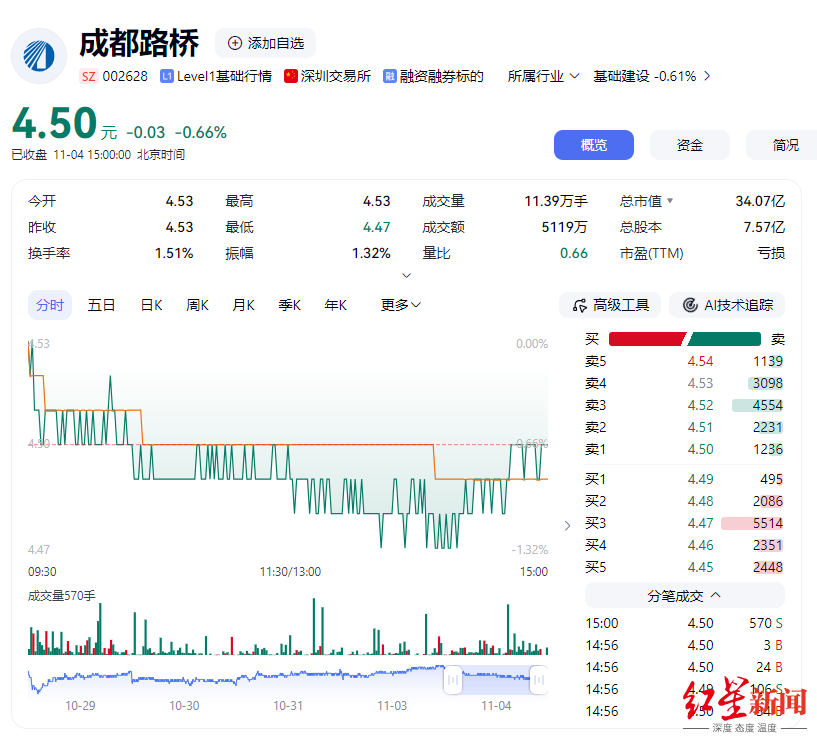
Task: Switch chart to 日K candlestick mode
Action: (150, 305)
